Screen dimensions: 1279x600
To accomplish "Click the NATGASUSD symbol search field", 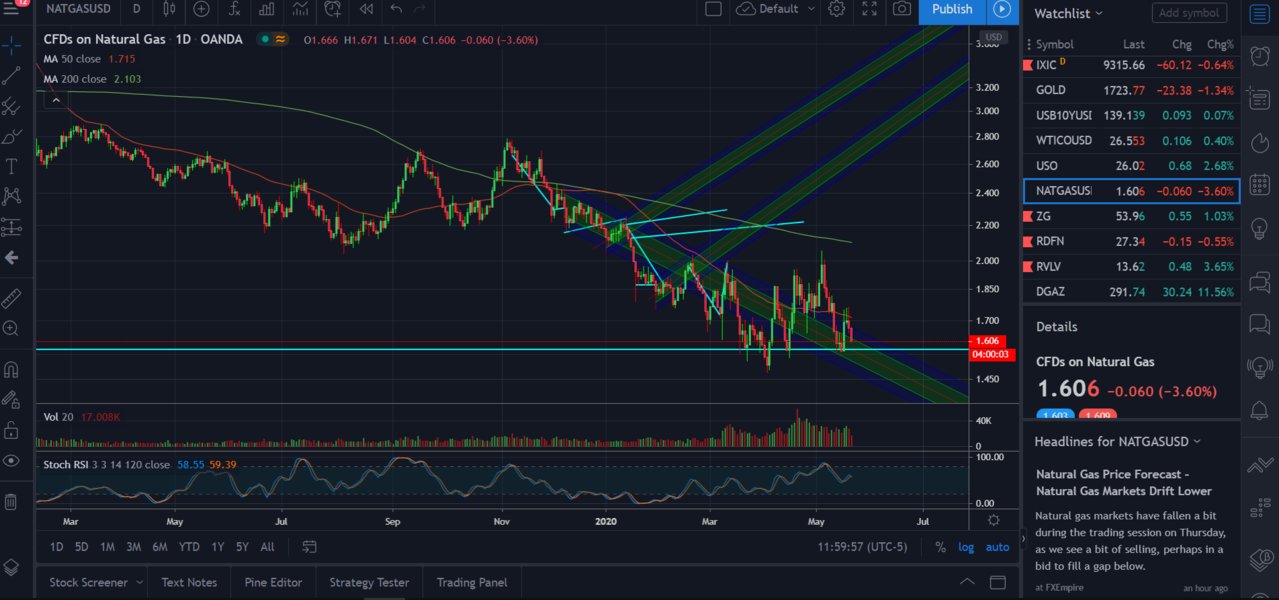I will click(78, 9).
